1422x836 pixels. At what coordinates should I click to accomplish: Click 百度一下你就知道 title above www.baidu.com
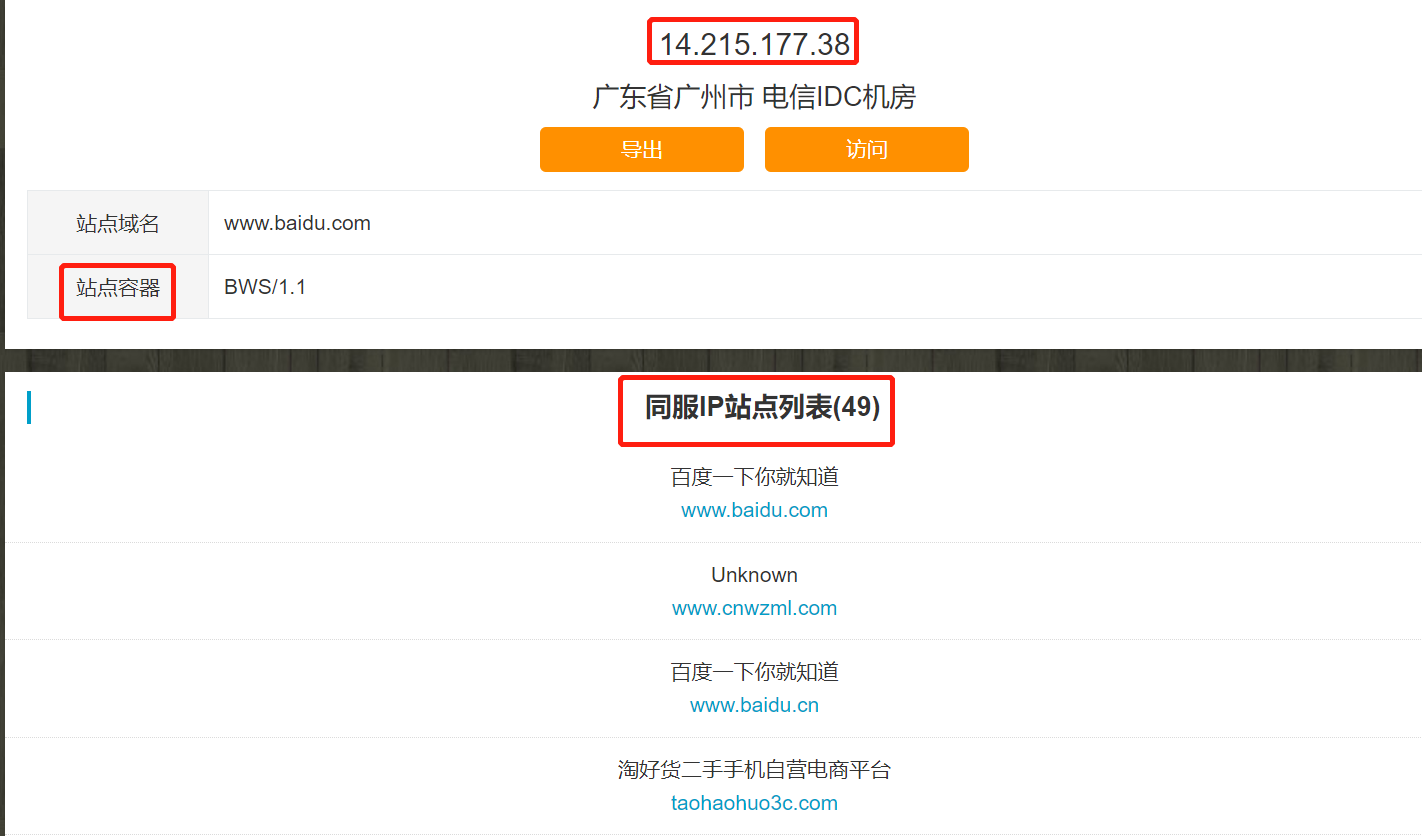pyautogui.click(x=754, y=477)
